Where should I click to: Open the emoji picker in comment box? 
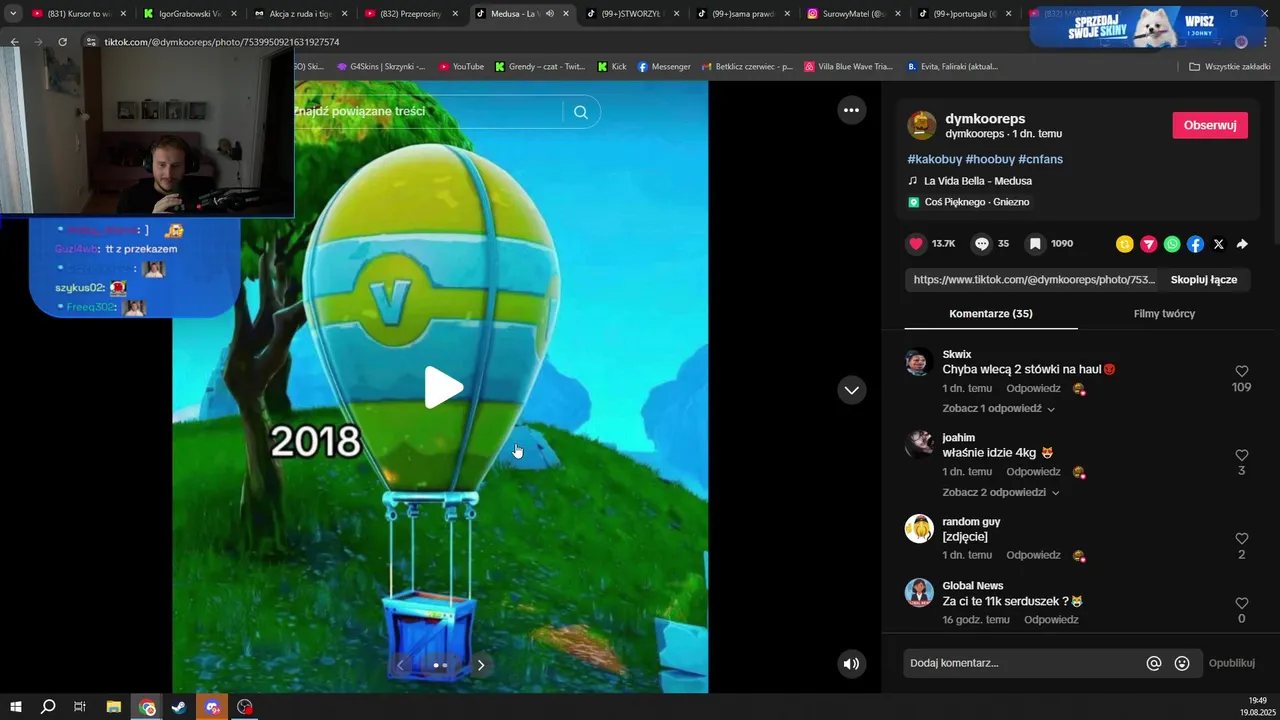[1182, 663]
